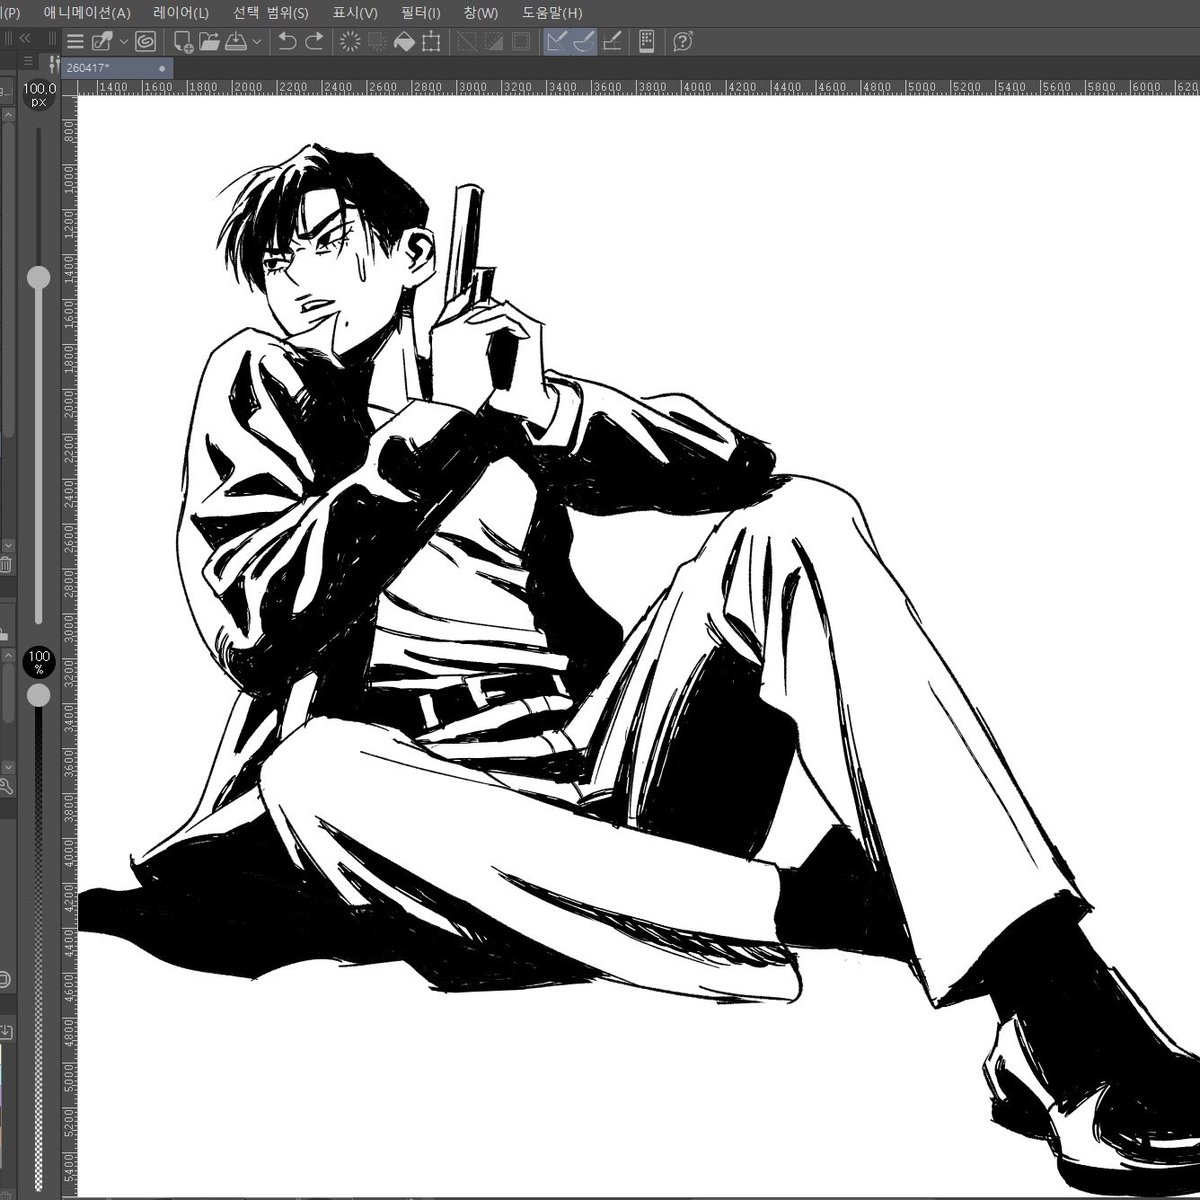Screen dimensions: 1200x1200
Task: Click the download icon above color palette
Action: [6, 1032]
